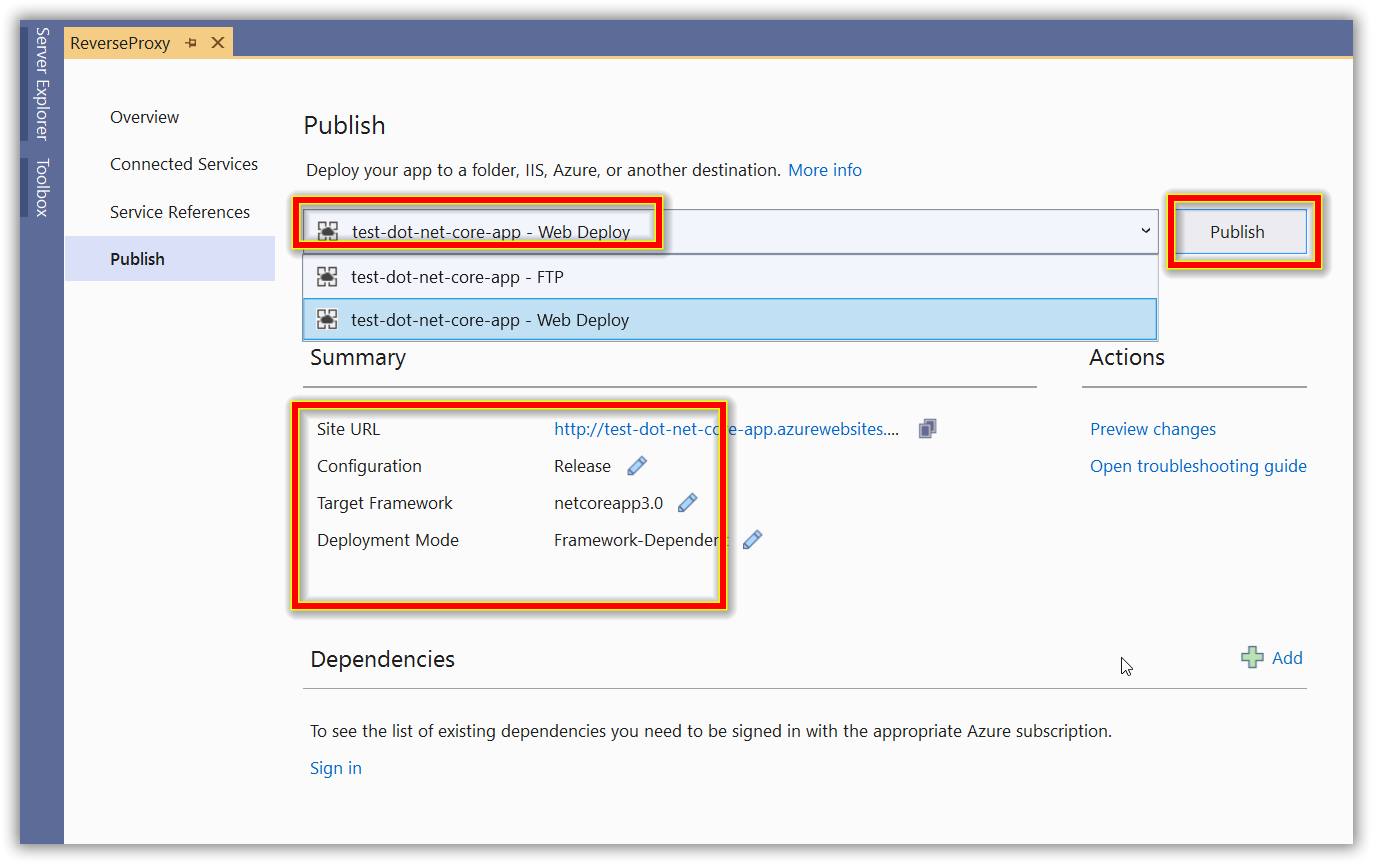Click the Framework-Dependent value text
This screenshot has width=1373, height=864.
point(642,540)
